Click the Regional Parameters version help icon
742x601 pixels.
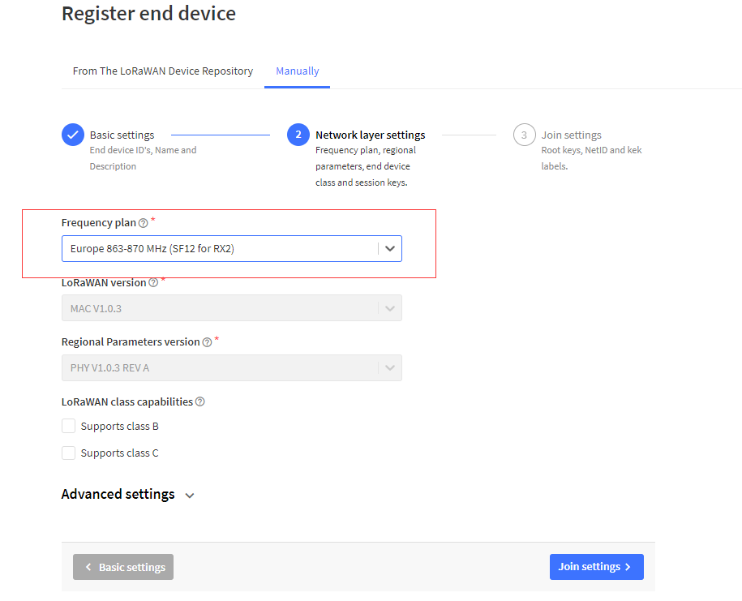point(207,342)
